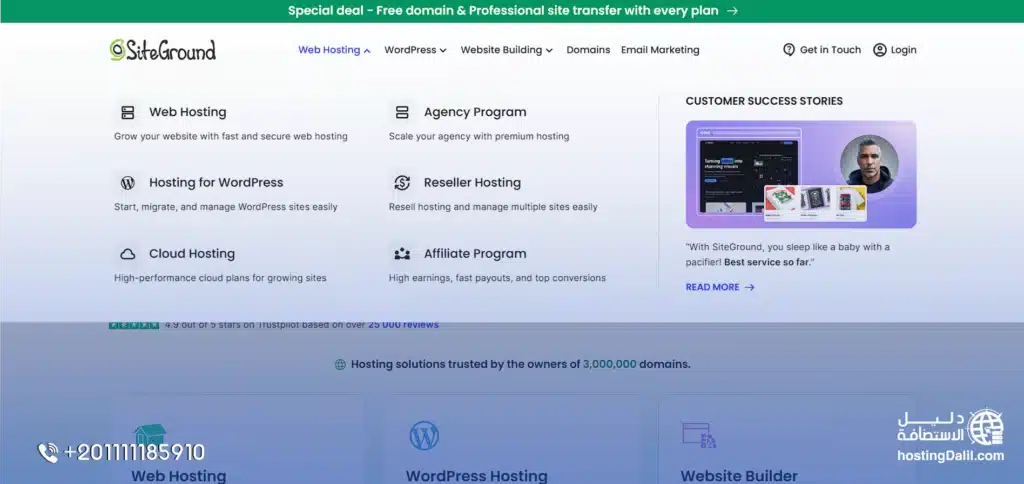Click the Reseller Hosting icon

pos(402,183)
